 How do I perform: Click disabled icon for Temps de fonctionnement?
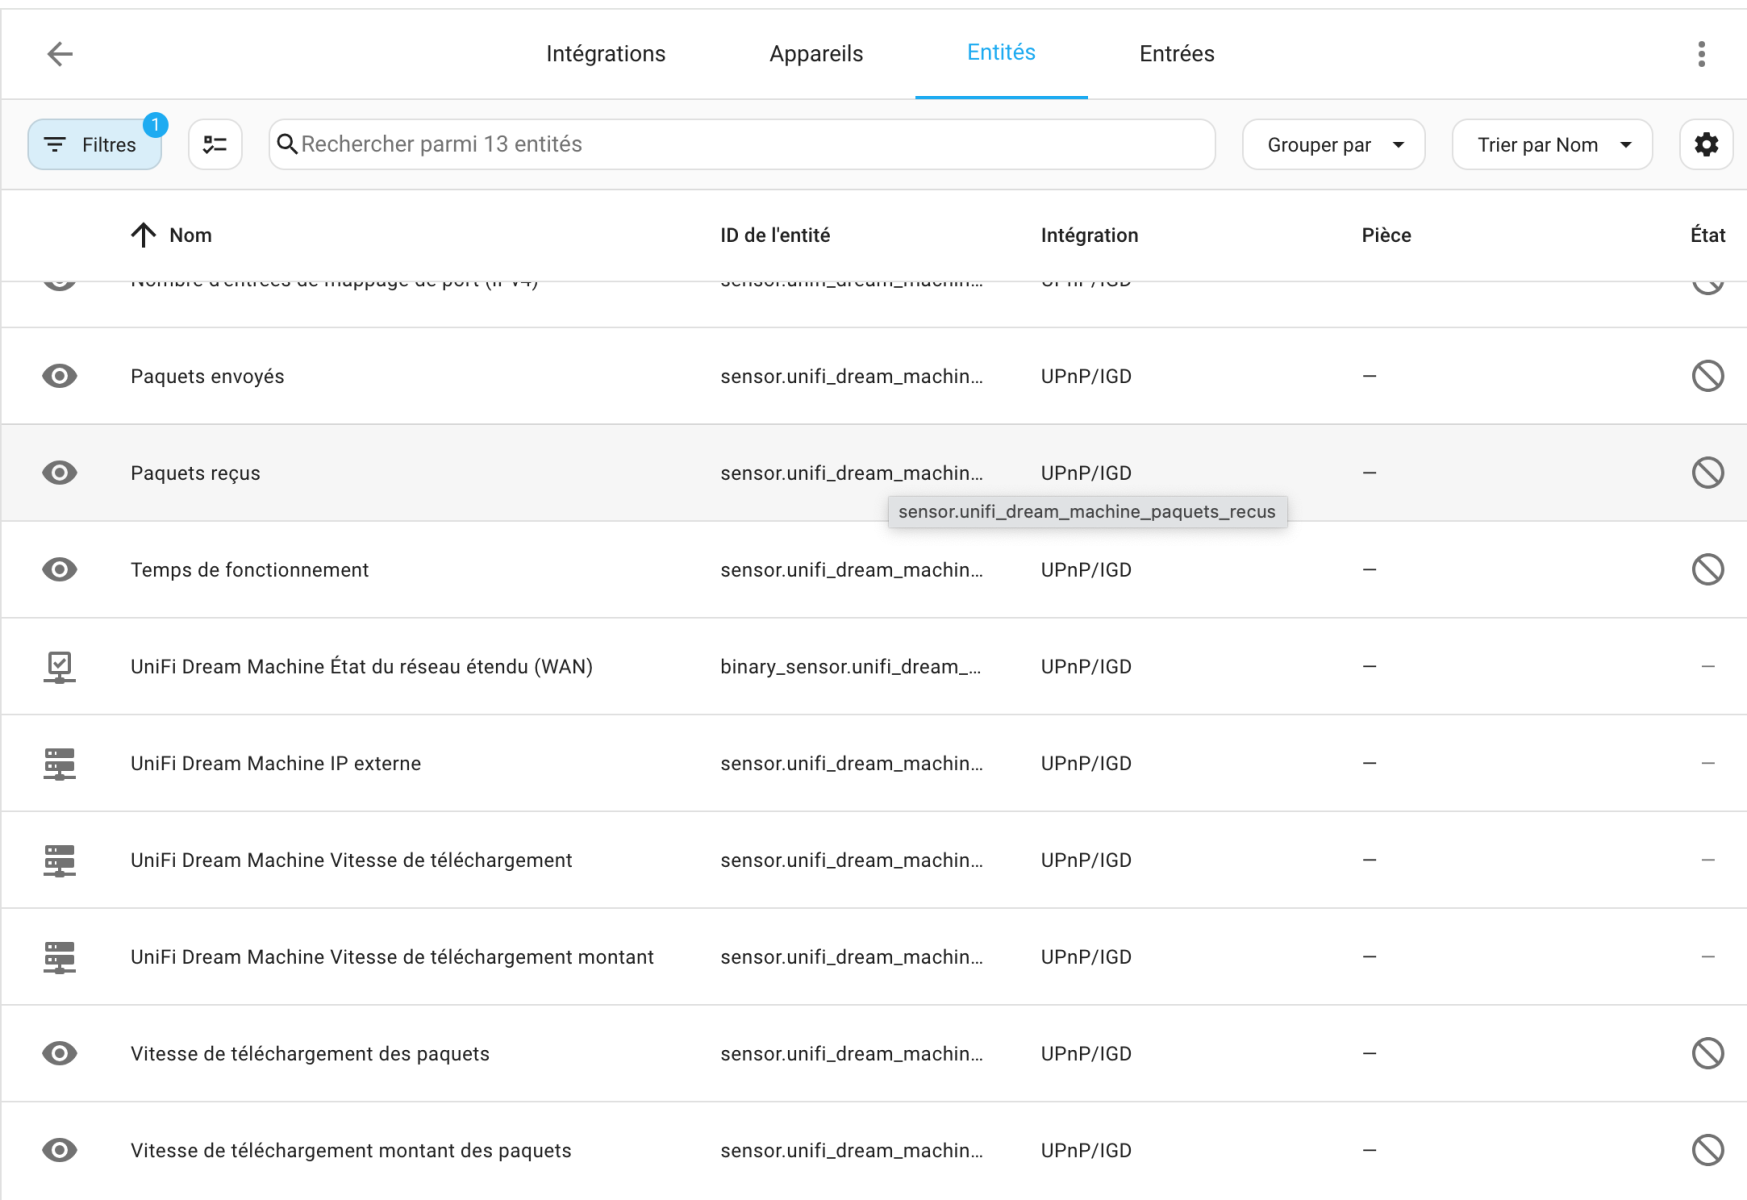click(x=1708, y=570)
